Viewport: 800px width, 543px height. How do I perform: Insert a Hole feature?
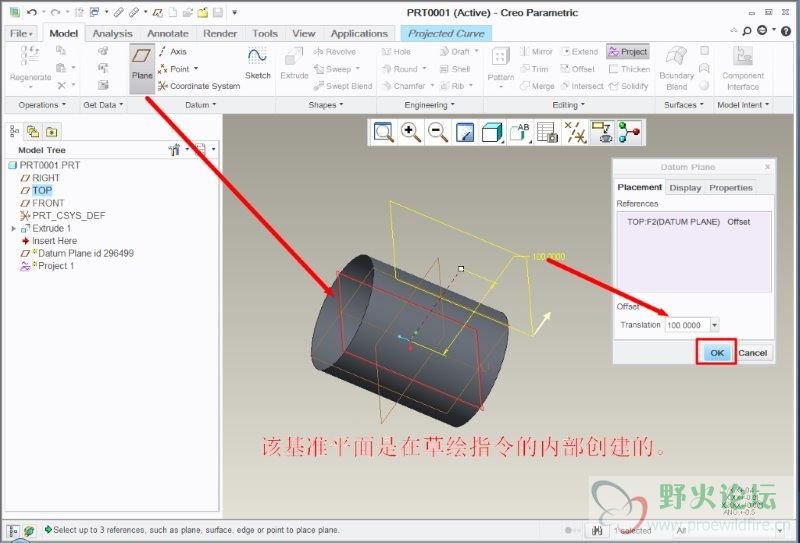point(396,52)
